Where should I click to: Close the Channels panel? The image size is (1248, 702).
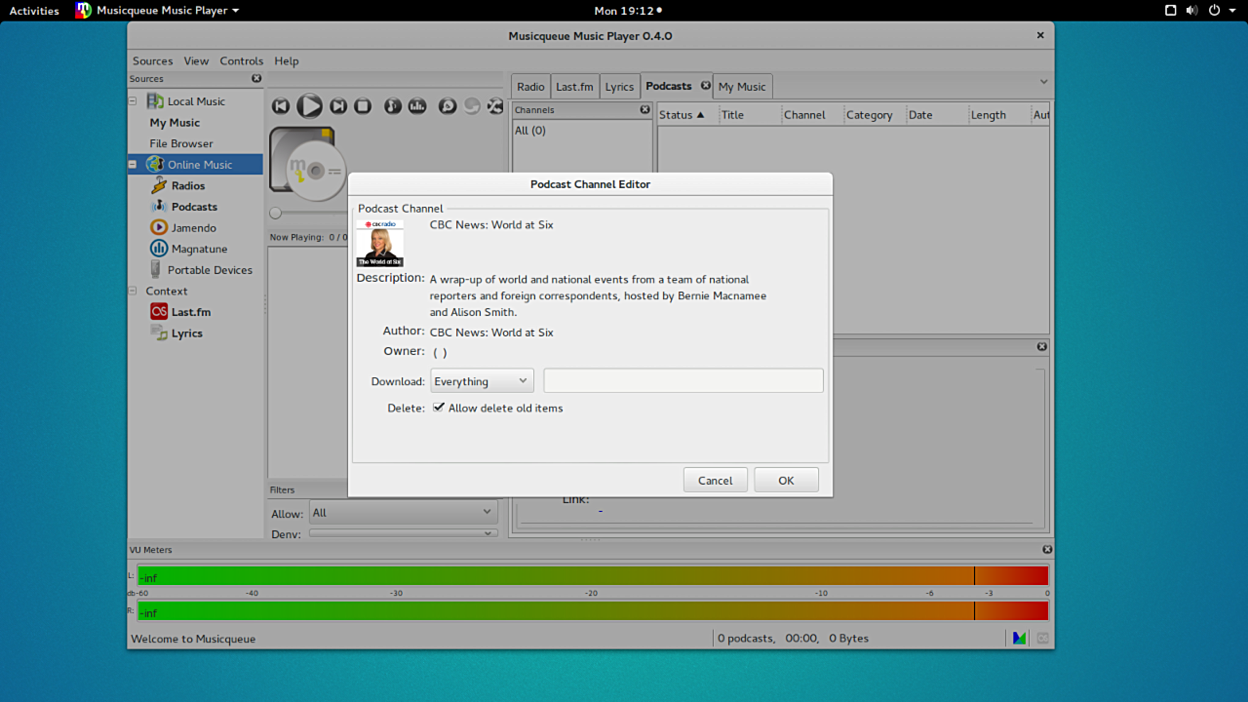[645, 110]
